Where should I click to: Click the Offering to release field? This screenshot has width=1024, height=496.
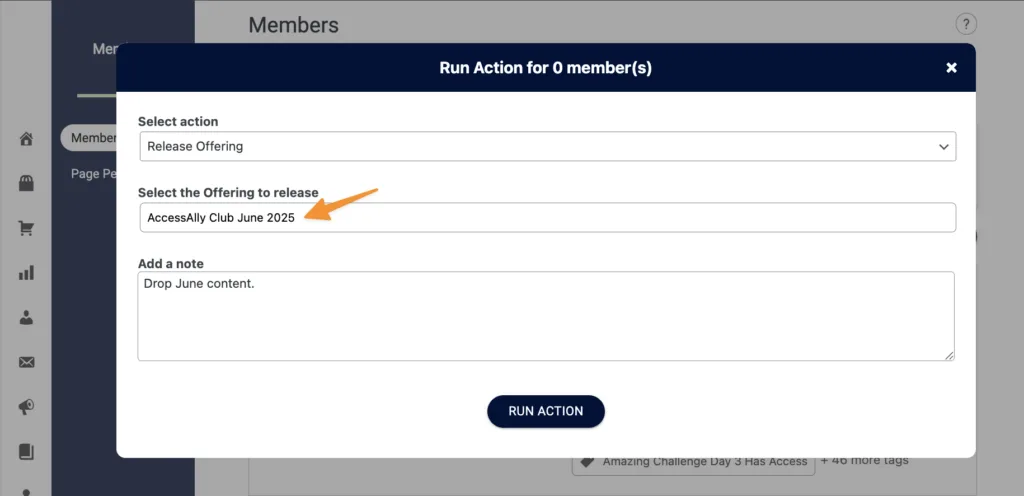547,218
